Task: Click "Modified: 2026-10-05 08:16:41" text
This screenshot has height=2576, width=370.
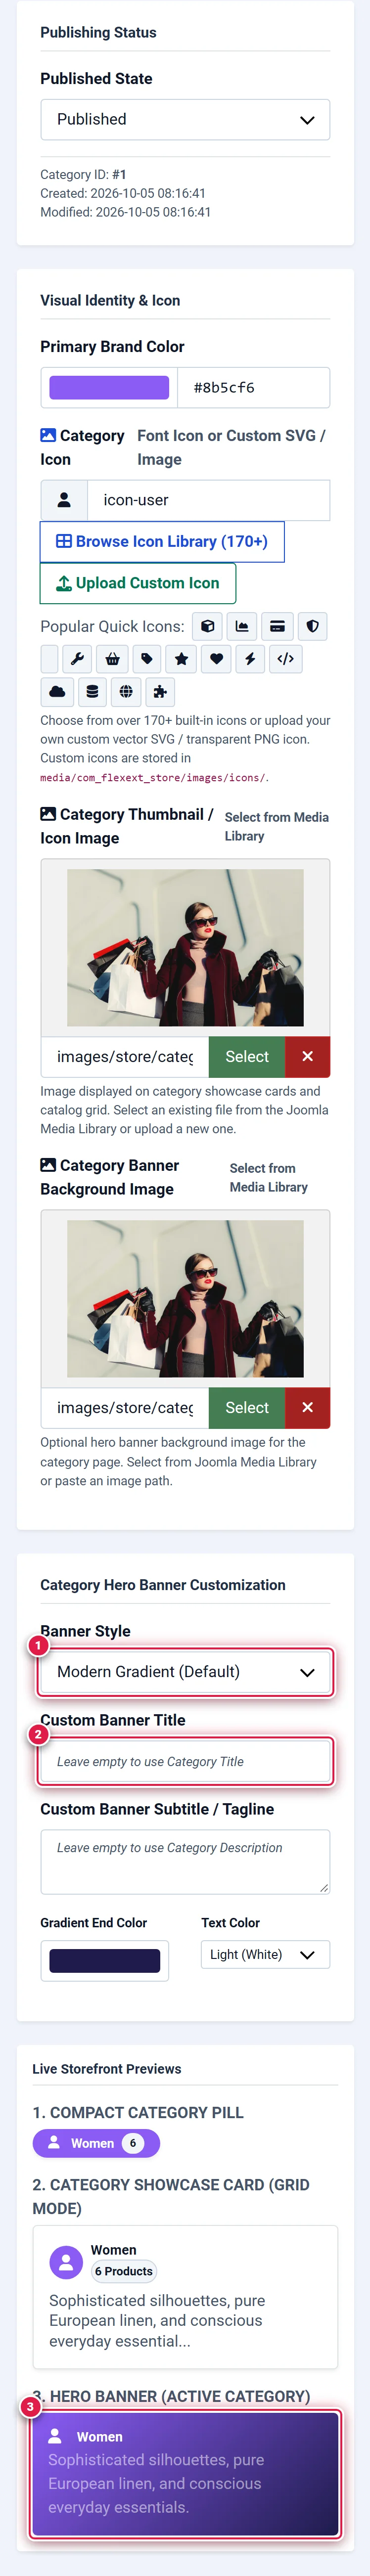Action: (125, 212)
